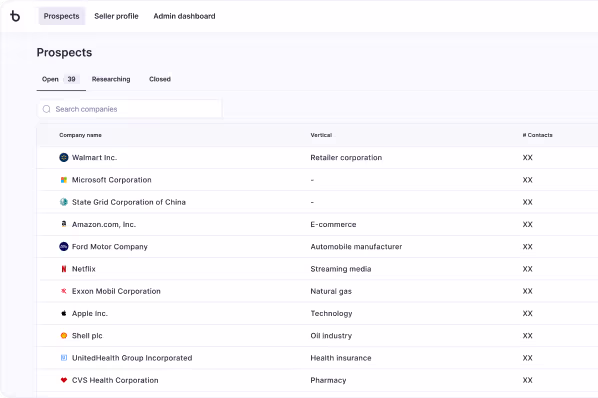Screen dimensions: 598x398
Task: Click the Walmart logo icon
Action: click(x=64, y=157)
